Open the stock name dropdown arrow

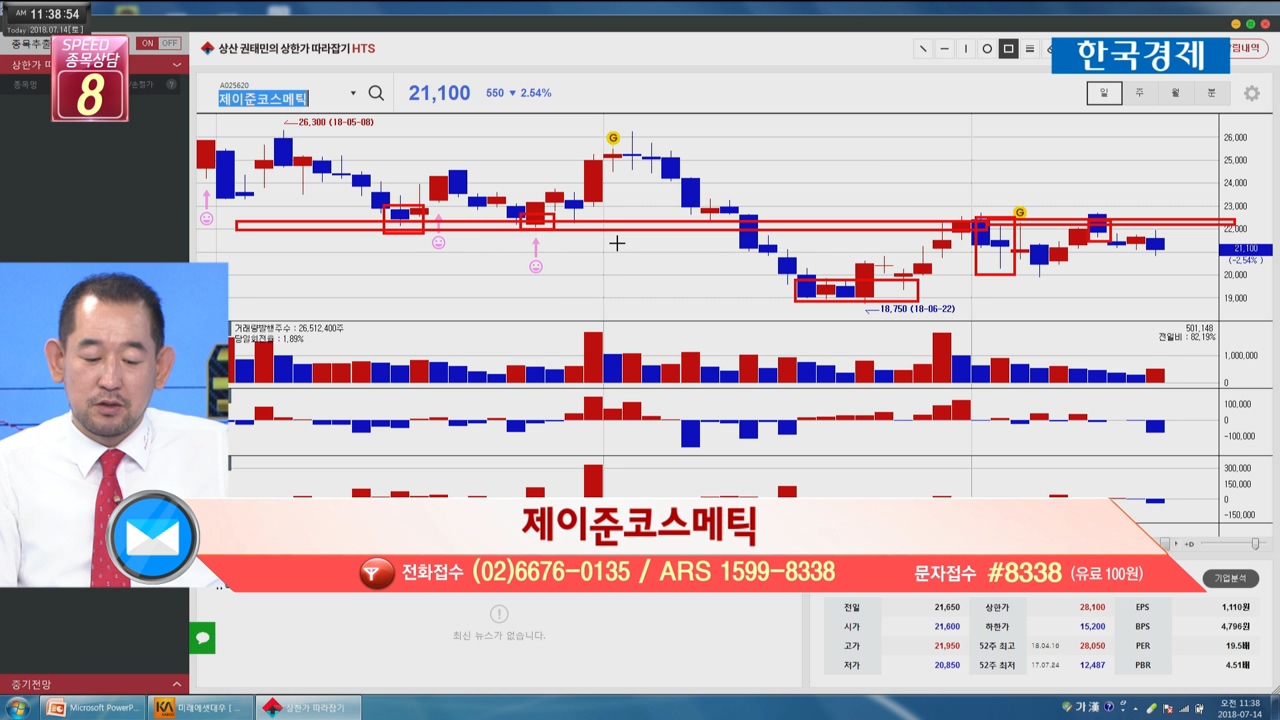pos(352,94)
